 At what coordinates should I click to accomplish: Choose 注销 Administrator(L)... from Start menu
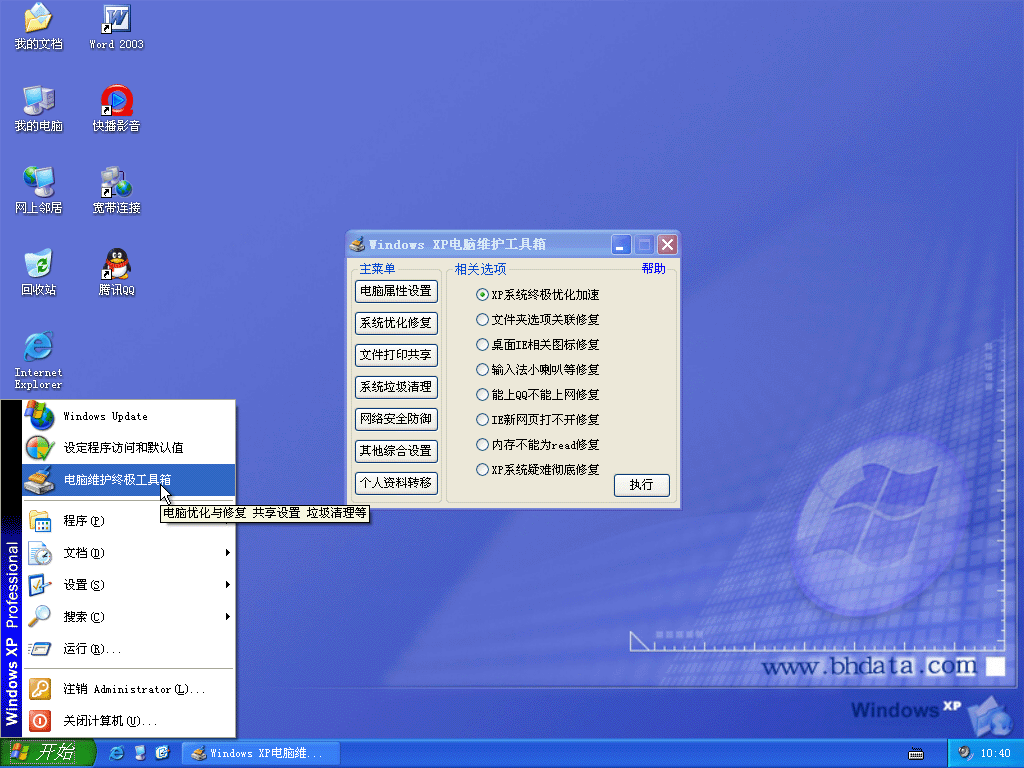[x=129, y=689]
